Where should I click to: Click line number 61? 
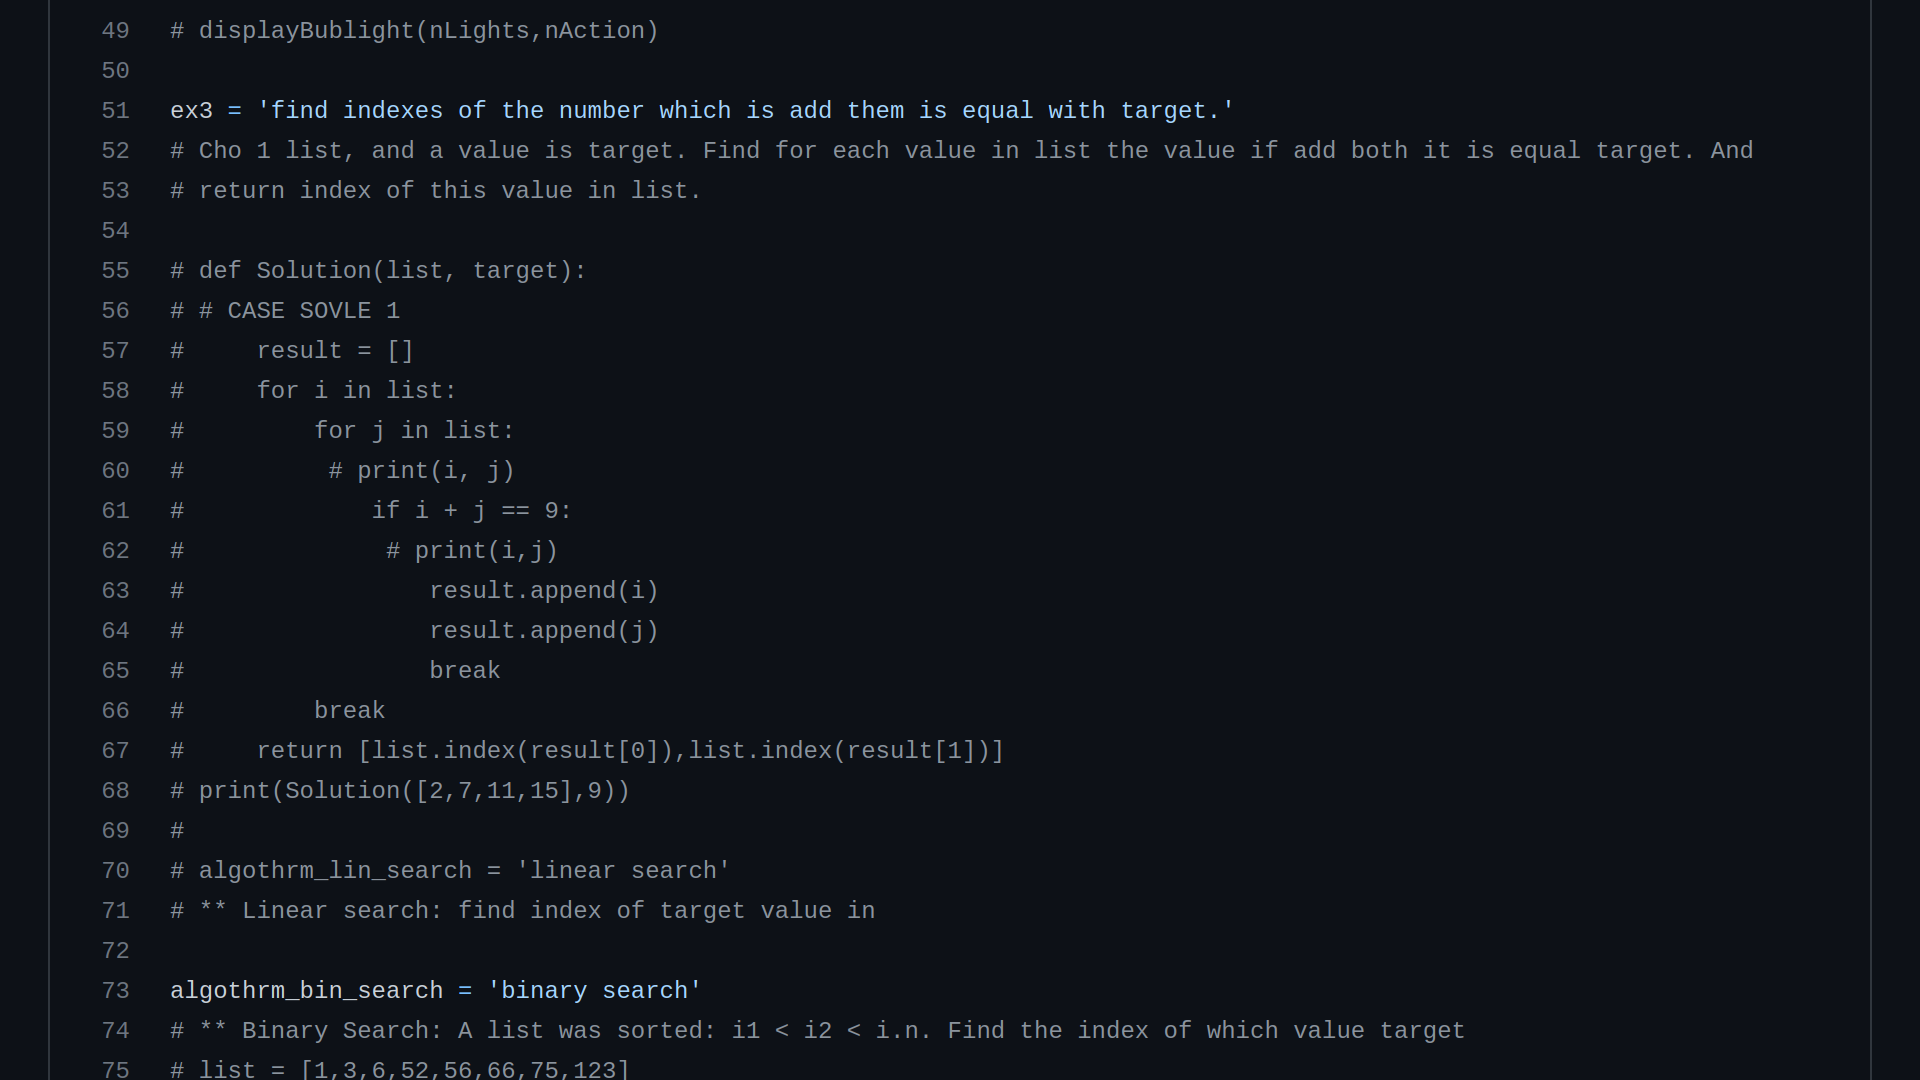pyautogui.click(x=115, y=511)
